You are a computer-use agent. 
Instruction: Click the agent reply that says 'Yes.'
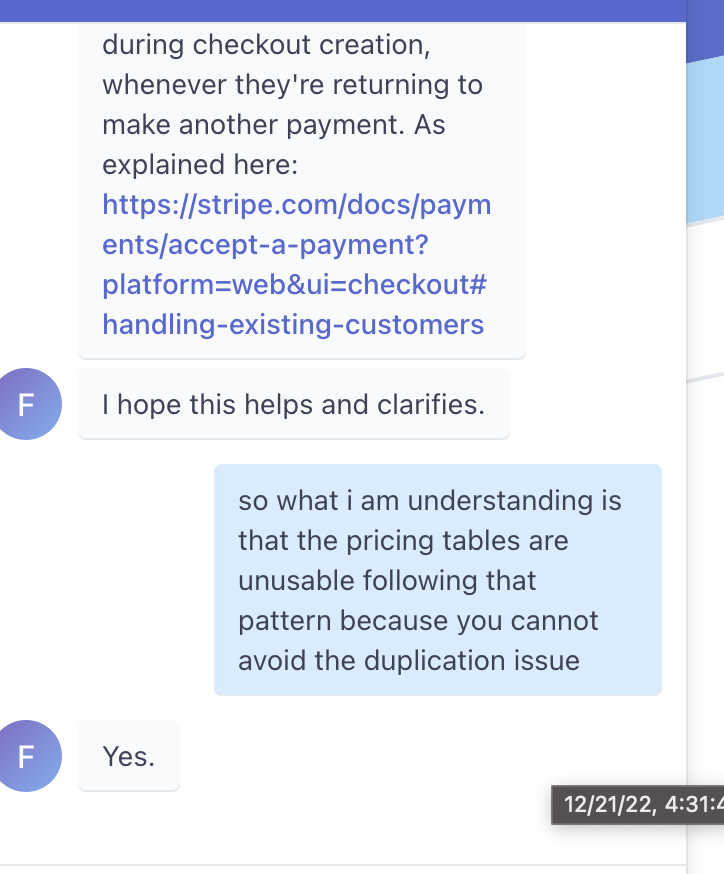(128, 756)
